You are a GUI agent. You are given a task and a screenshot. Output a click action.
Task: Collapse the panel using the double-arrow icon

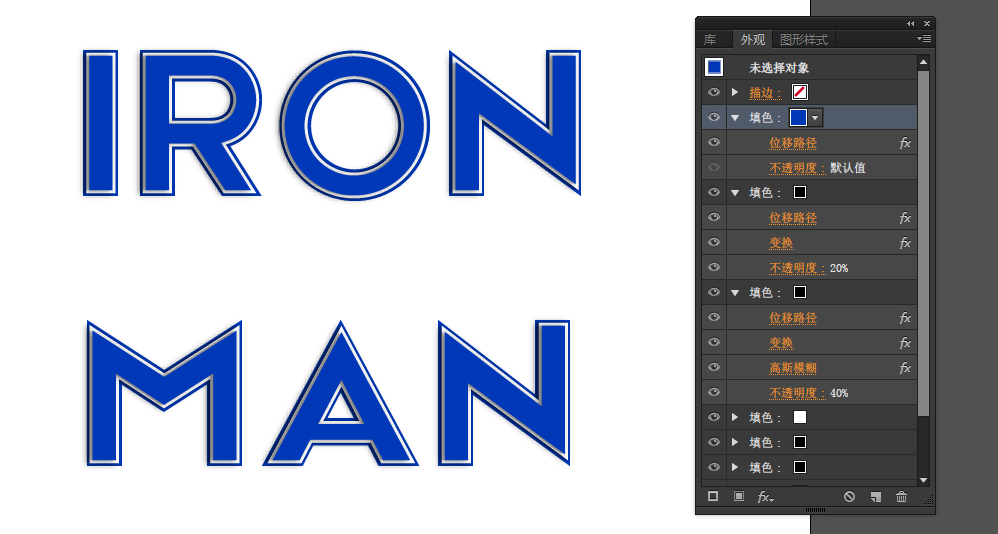(x=911, y=24)
